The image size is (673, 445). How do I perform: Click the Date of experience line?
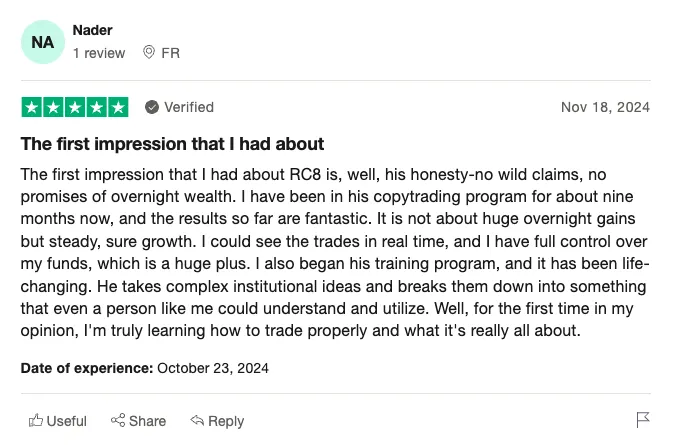145,368
